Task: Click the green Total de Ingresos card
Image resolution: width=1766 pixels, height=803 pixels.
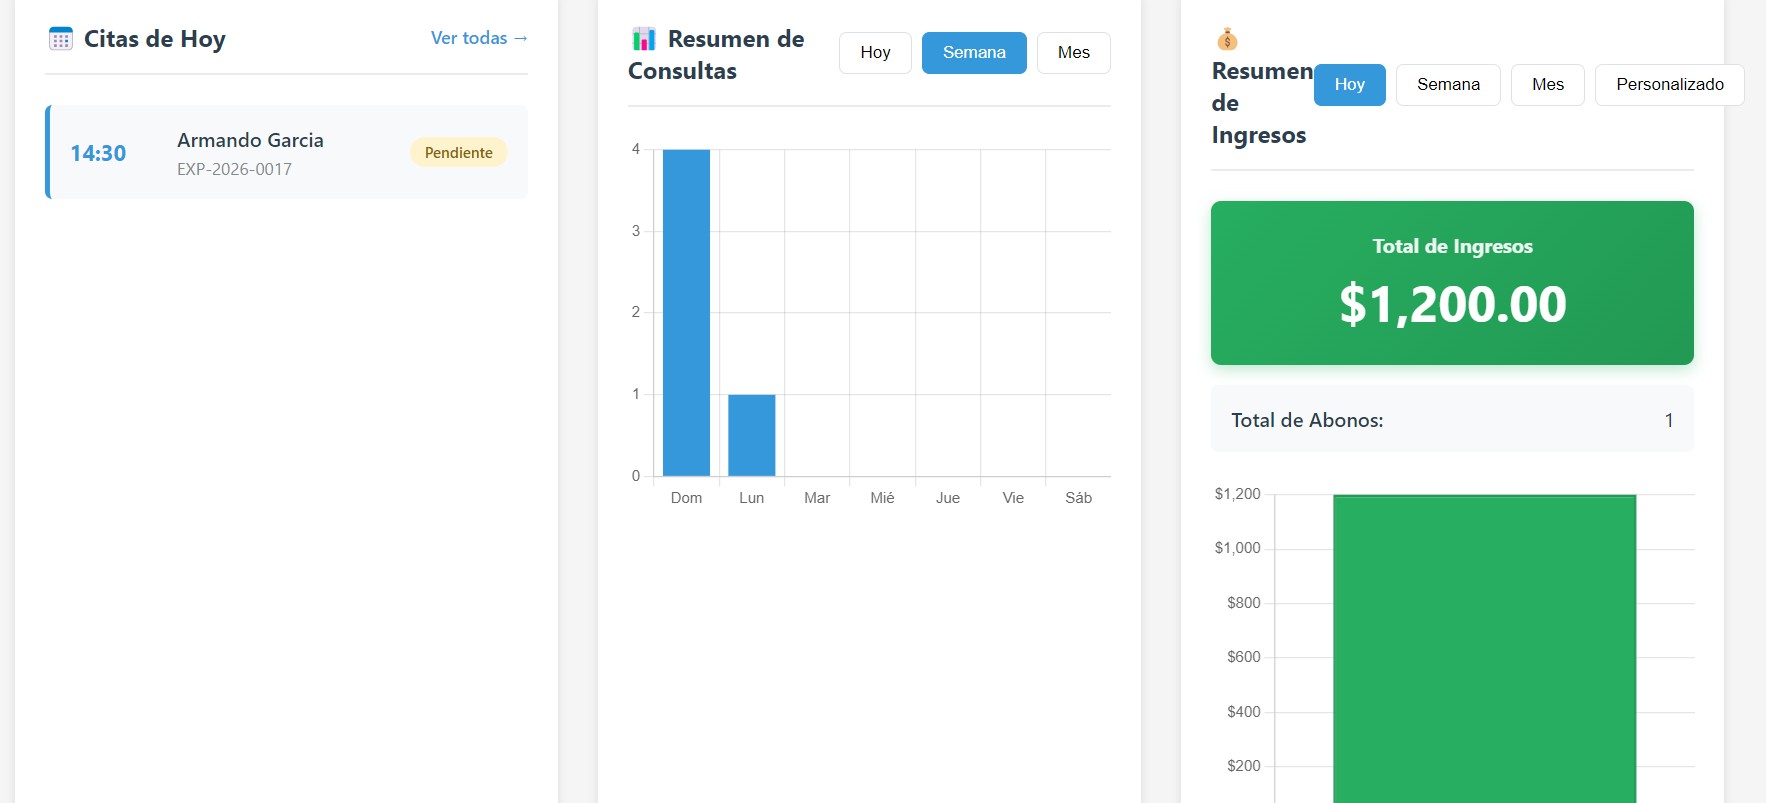Action: click(1452, 283)
